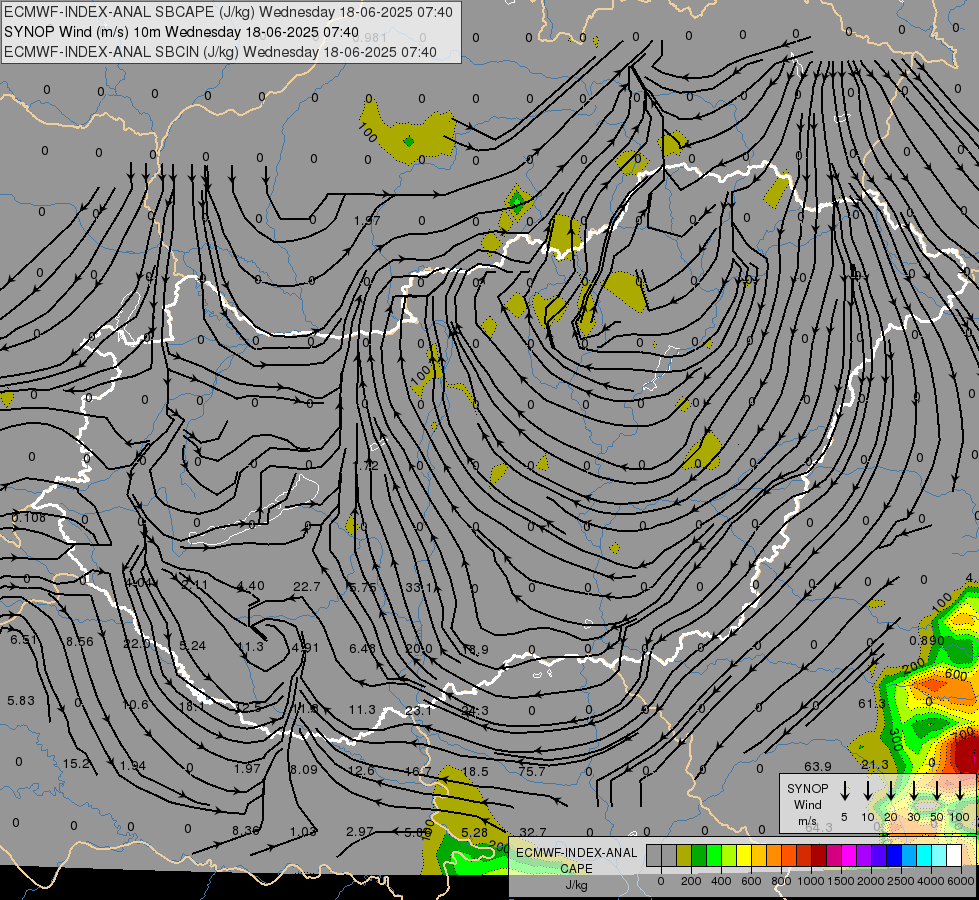Click the 100 m/s wind arrow in SYNOP legend
Image resolution: width=979 pixels, height=900 pixels.
pos(960,791)
